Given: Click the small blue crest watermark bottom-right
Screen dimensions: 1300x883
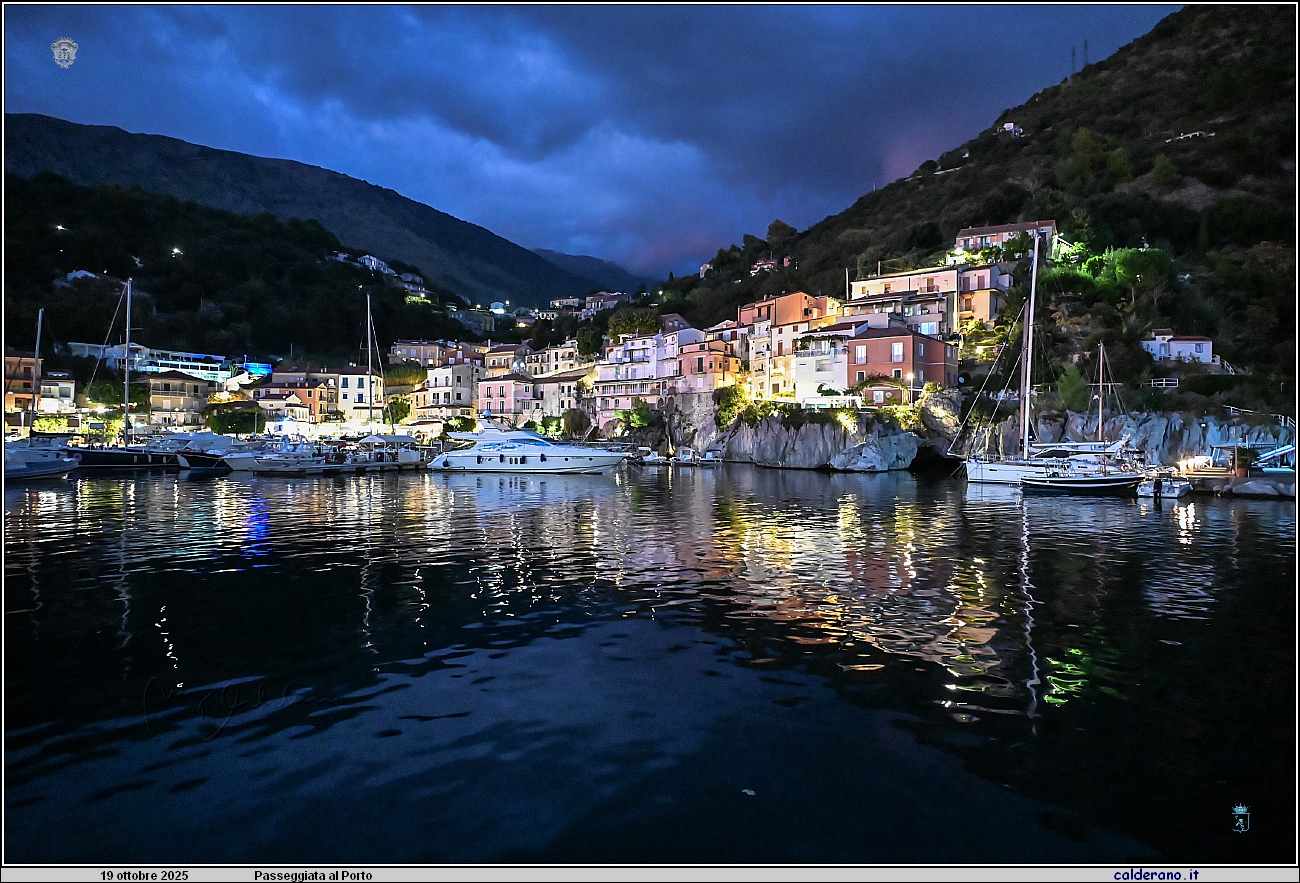Looking at the screenshot, I should click(x=1240, y=818).
